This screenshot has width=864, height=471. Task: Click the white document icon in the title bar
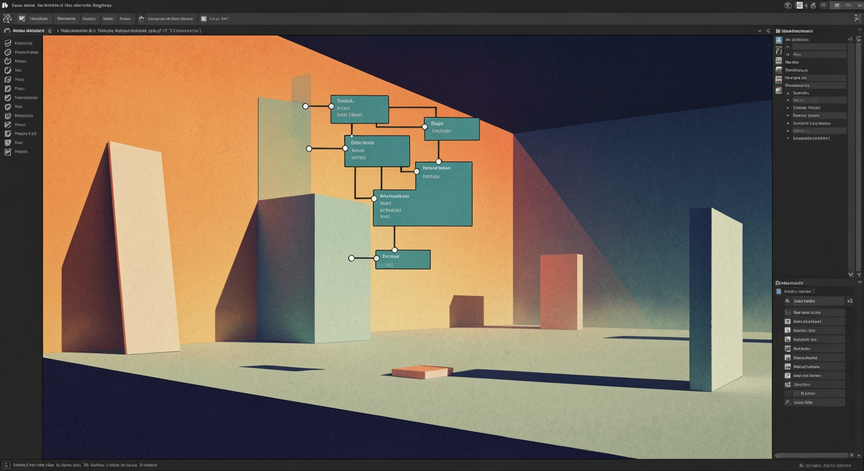pyautogui.click(x=800, y=5)
